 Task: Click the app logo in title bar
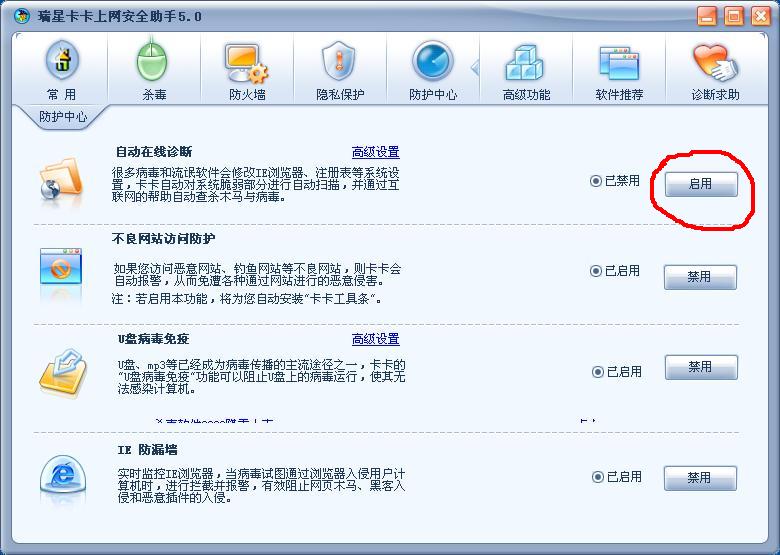22,16
